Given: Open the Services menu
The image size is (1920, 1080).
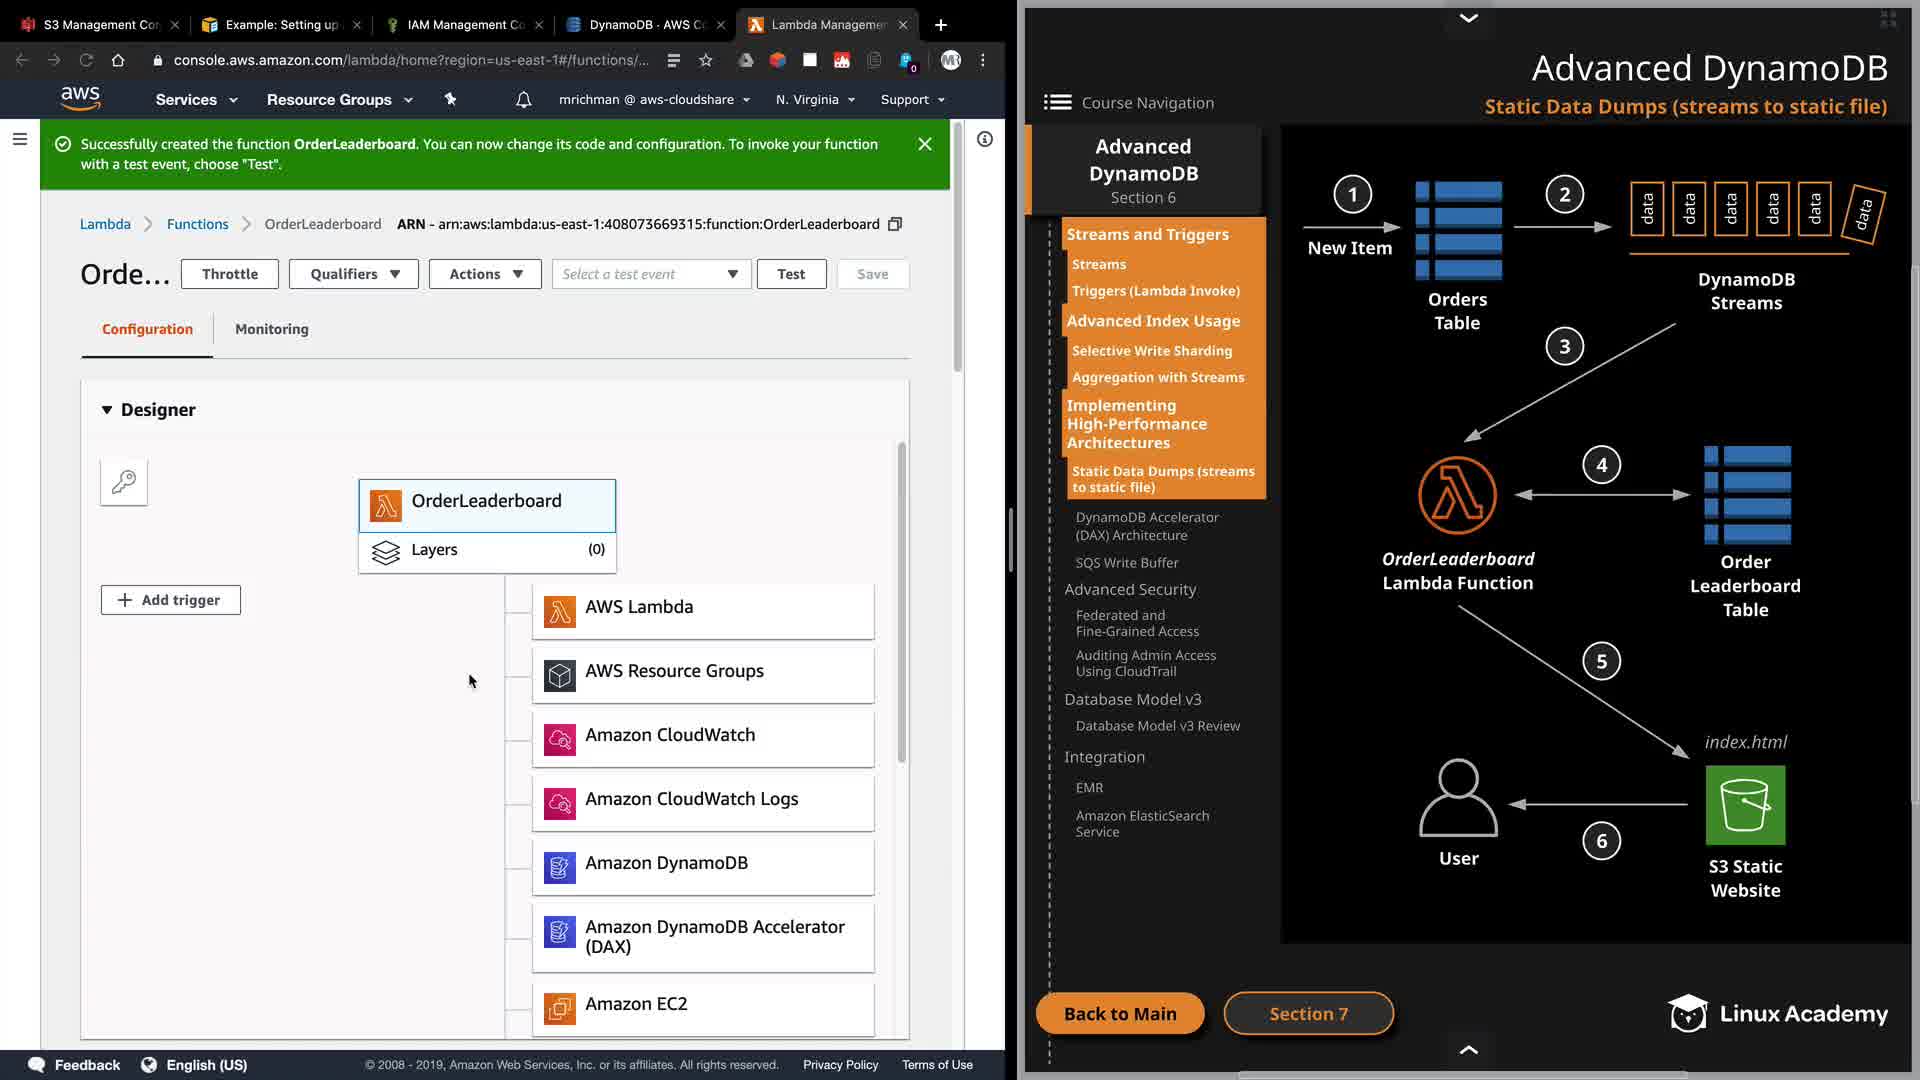Looking at the screenshot, I should pos(196,100).
